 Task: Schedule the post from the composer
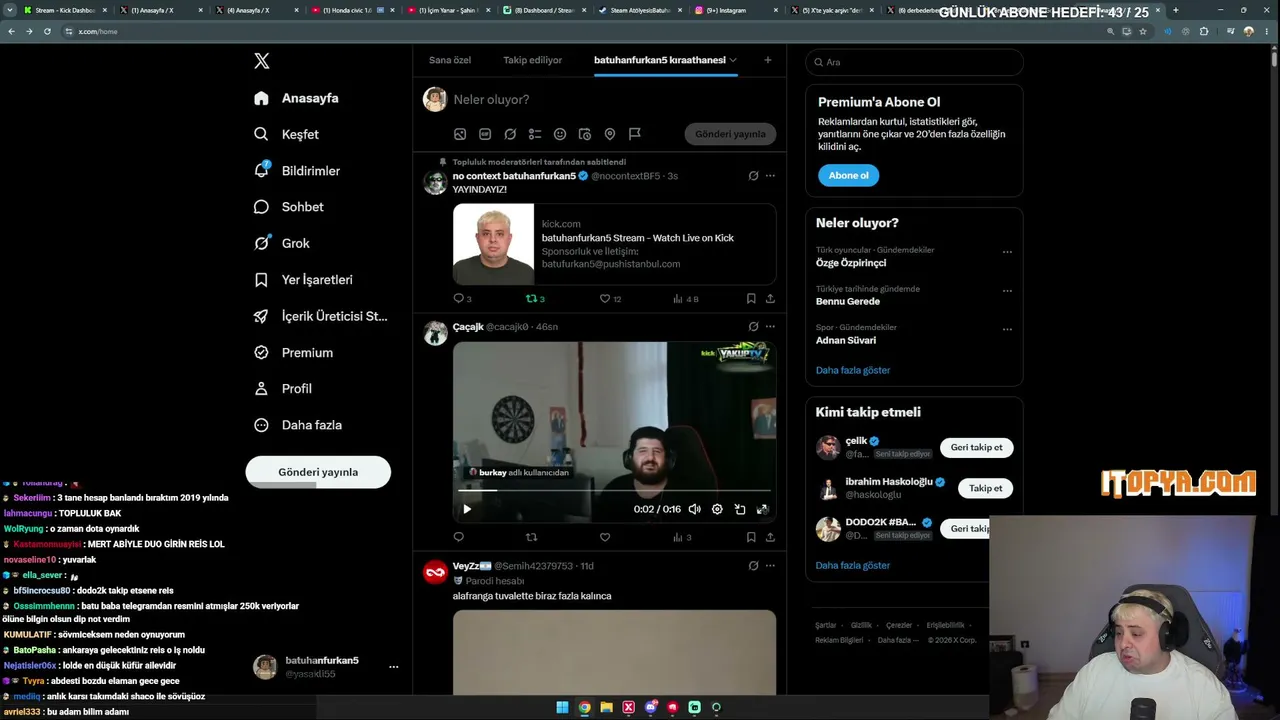585,134
